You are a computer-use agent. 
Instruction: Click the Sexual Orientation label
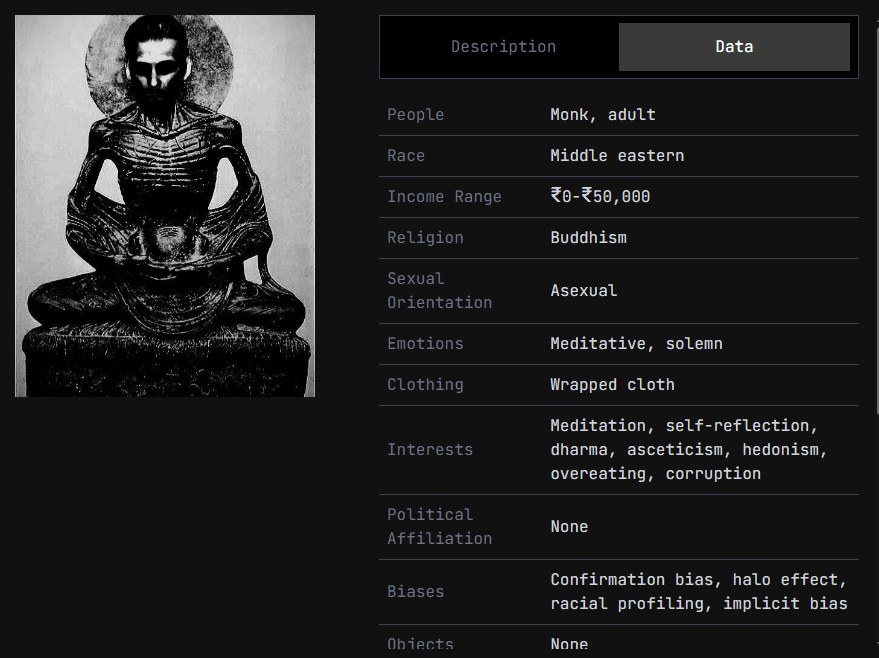[x=439, y=290]
